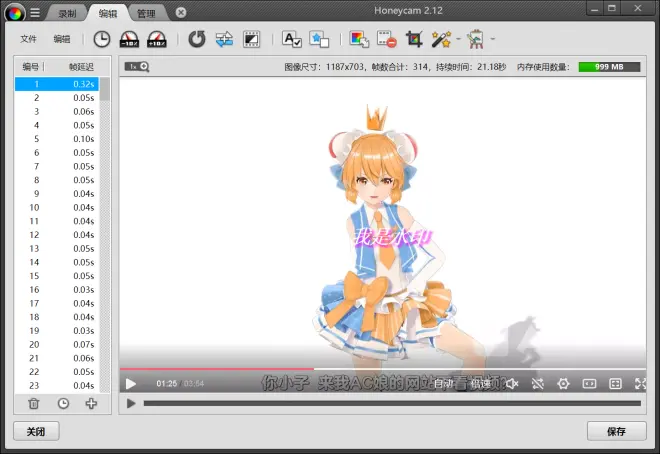Screen dimensions: 660x454
Task: Click the 关闭 button
Action: point(36,431)
